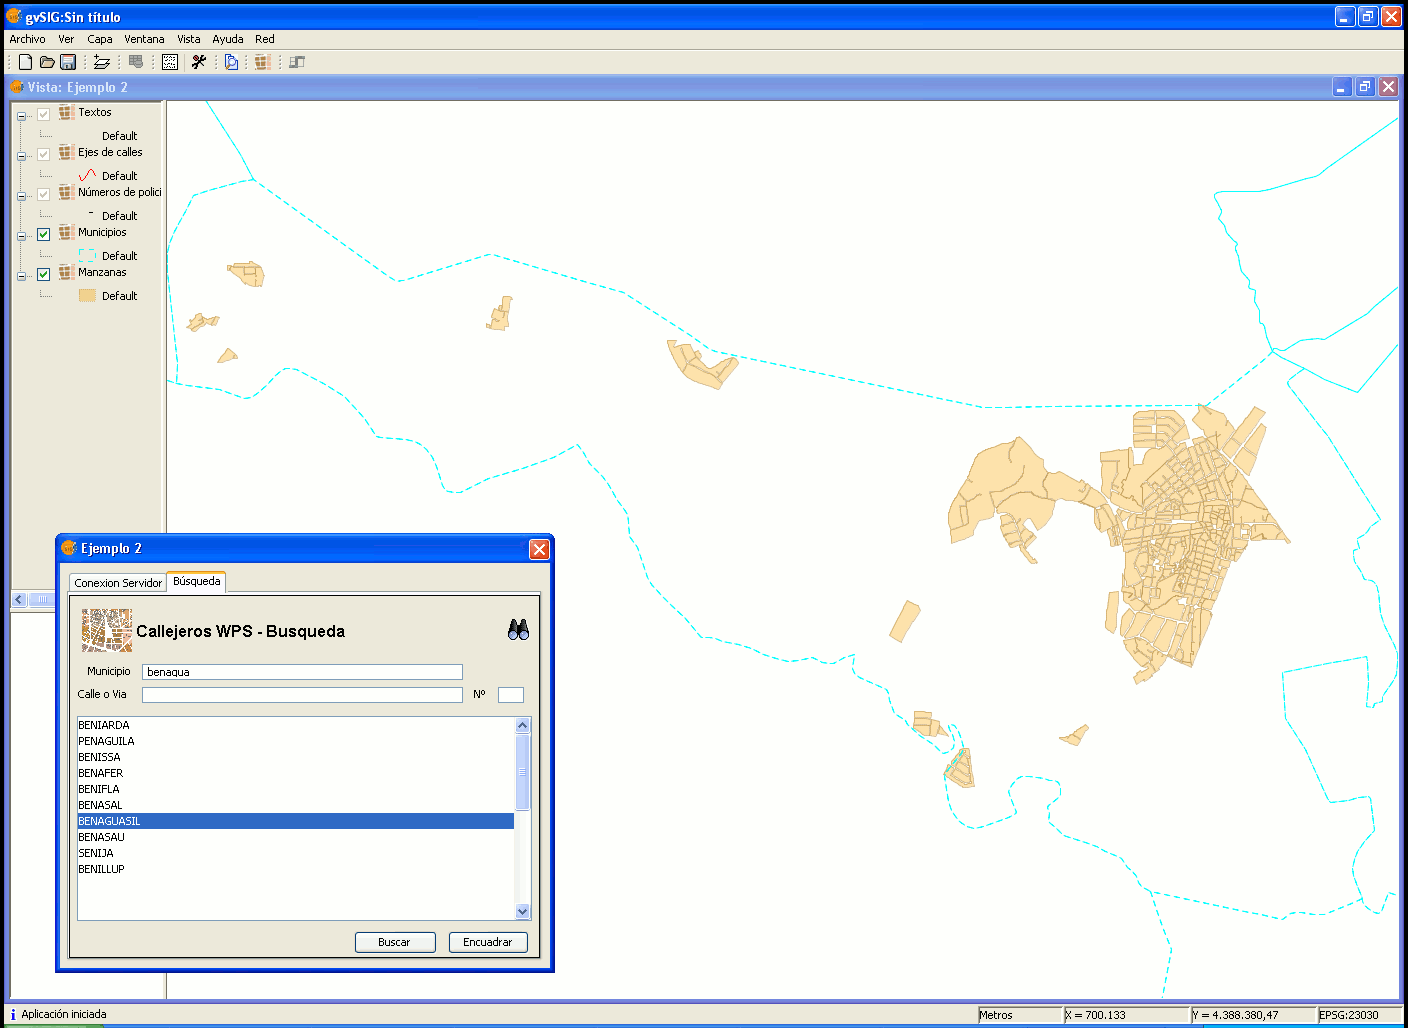Click the window layout toolbar icon

297,62
